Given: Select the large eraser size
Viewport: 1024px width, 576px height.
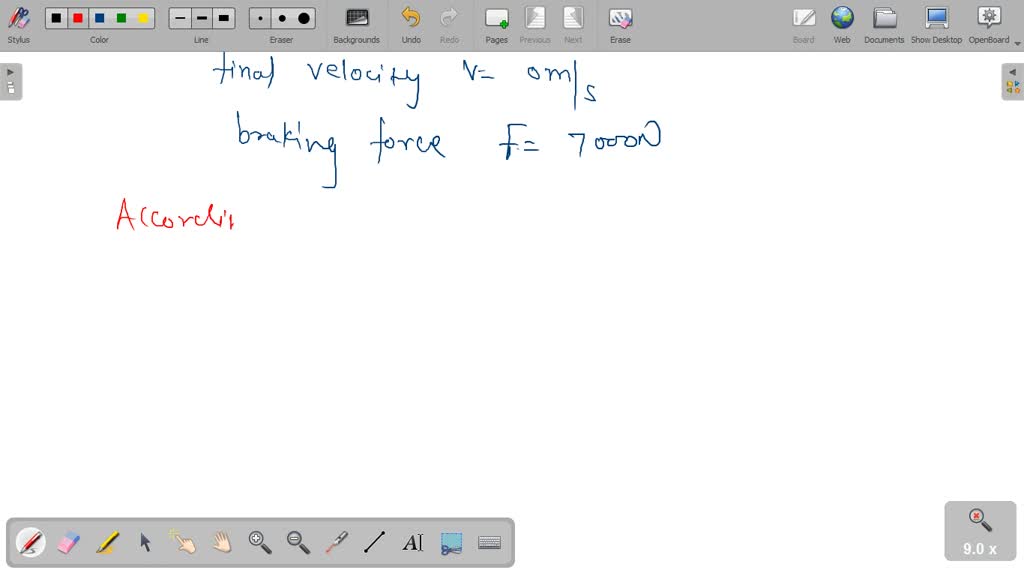Looking at the screenshot, I should 304,18.
